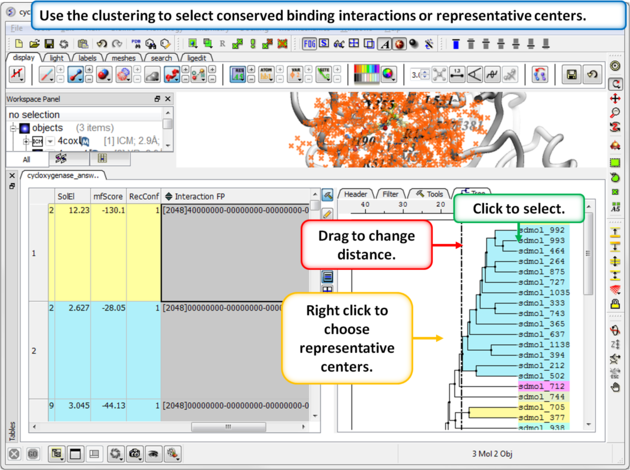
Task: Switch to the meshes tab
Action: (x=124, y=58)
